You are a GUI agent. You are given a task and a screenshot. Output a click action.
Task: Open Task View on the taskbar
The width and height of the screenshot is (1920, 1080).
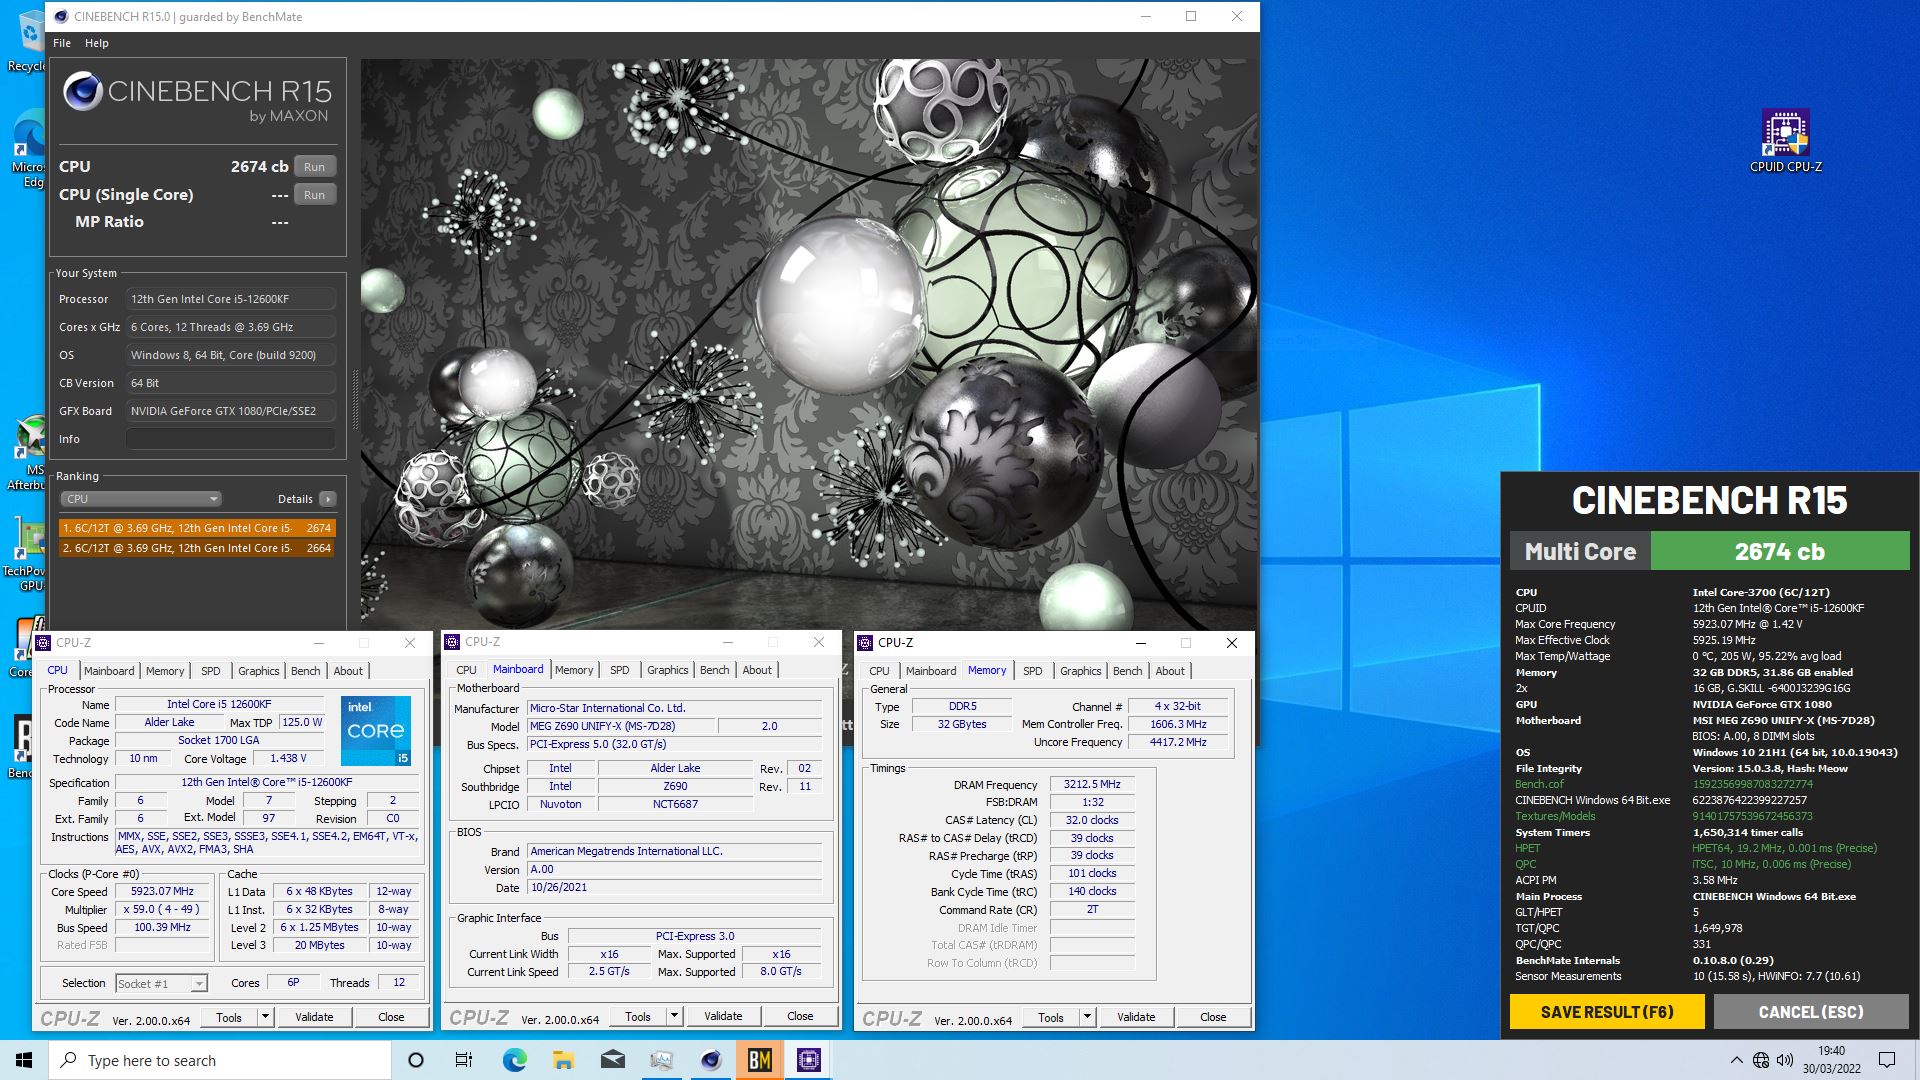click(464, 1060)
